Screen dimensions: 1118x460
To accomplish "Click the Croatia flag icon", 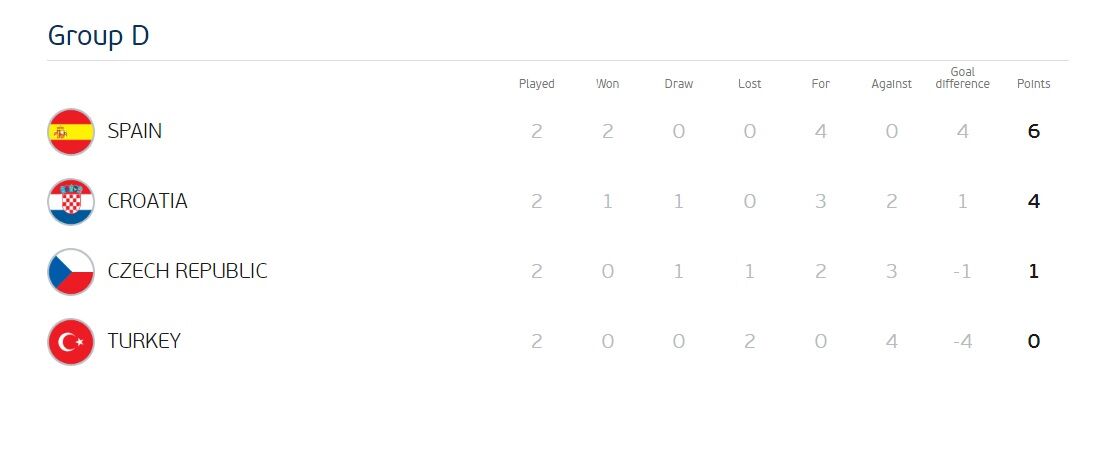I will click(x=71, y=202).
